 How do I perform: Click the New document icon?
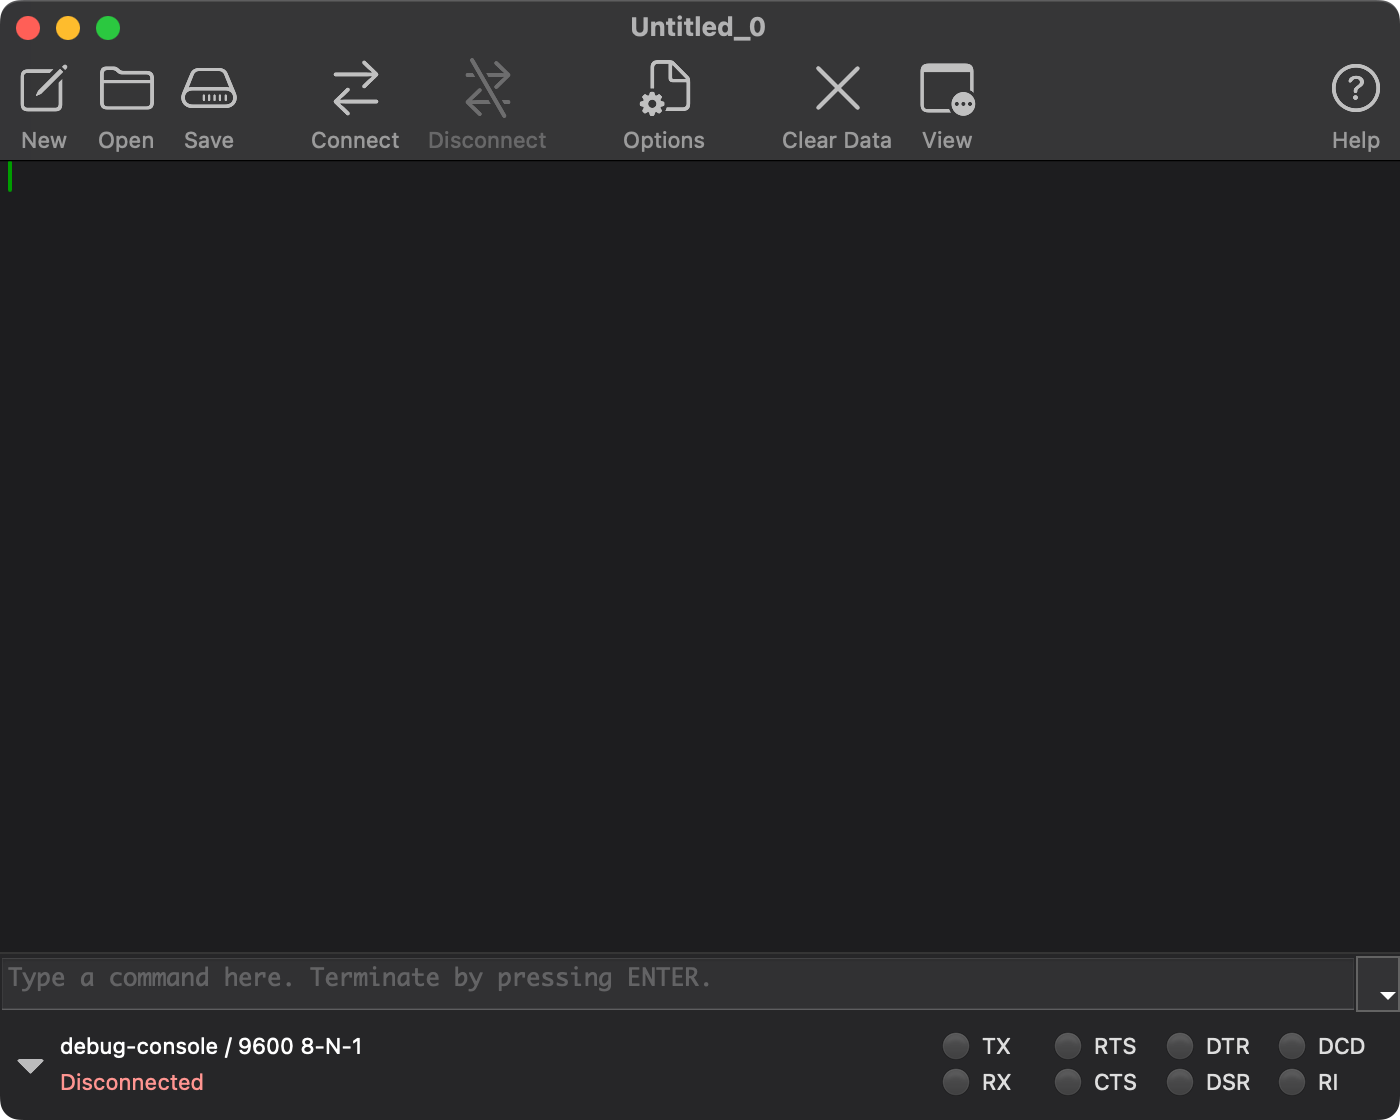[44, 90]
